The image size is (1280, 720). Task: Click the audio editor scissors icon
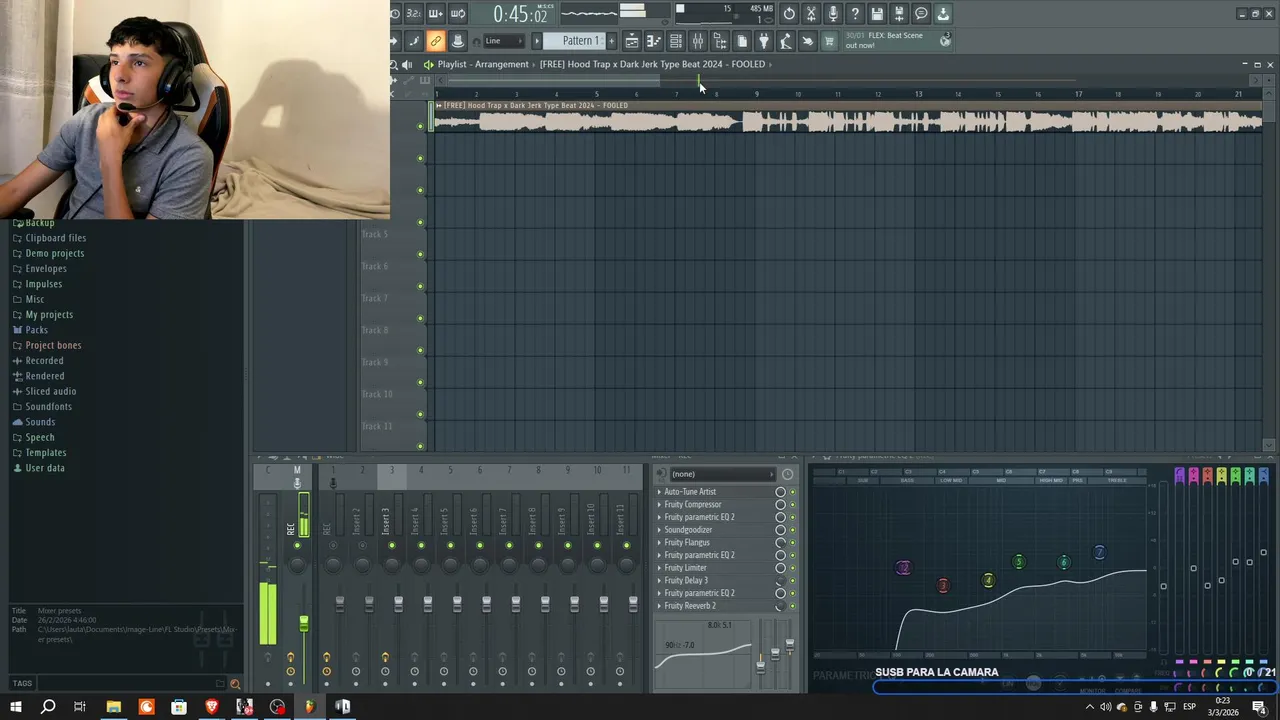pos(811,14)
